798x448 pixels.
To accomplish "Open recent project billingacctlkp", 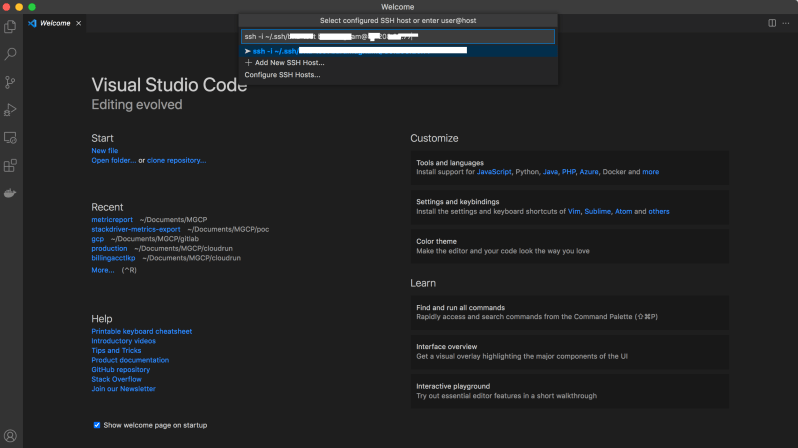I will 113,258.
